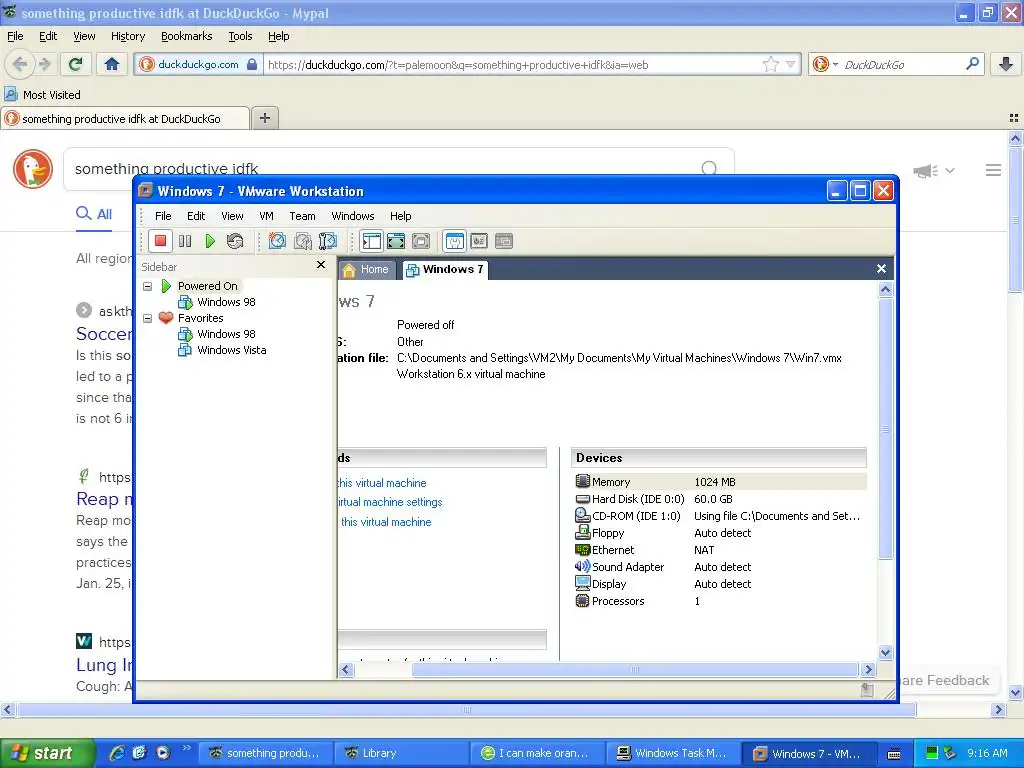Click the Summary view toolbar icon
This screenshot has height=768, width=1024.
pyautogui.click(x=455, y=241)
